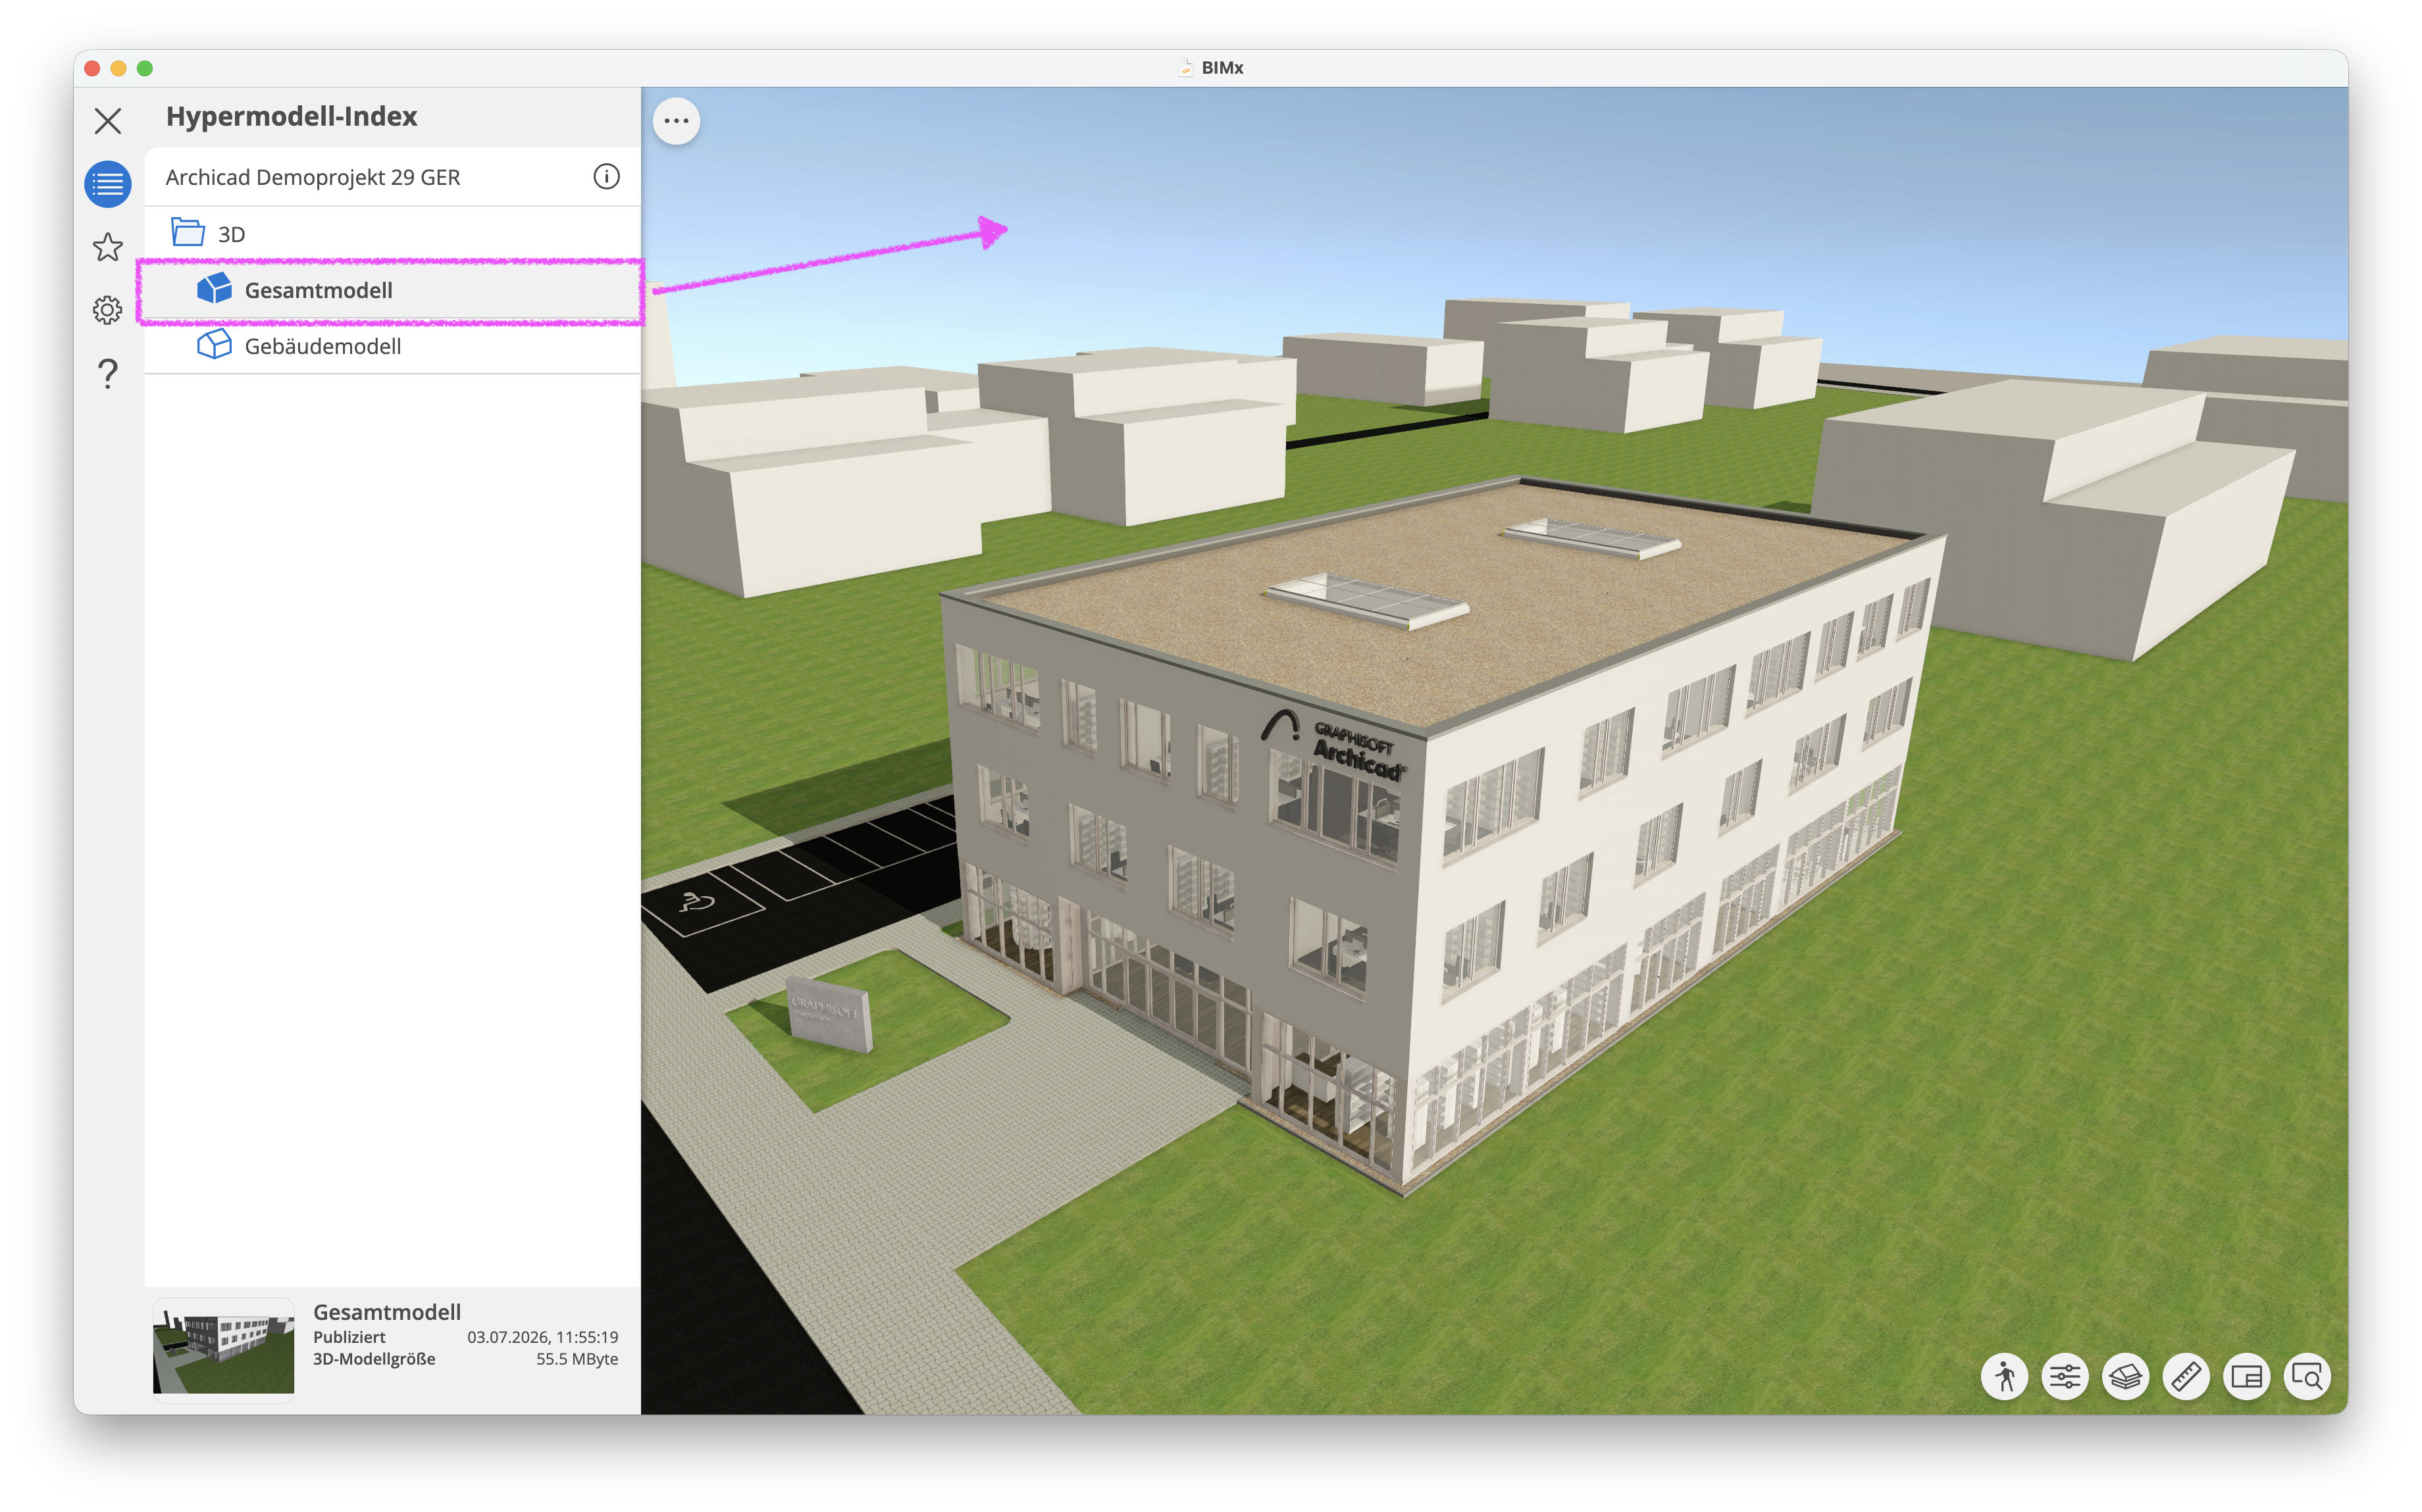Activate walk mode icon
Image resolution: width=2422 pixels, height=1512 pixels.
click(x=2004, y=1377)
